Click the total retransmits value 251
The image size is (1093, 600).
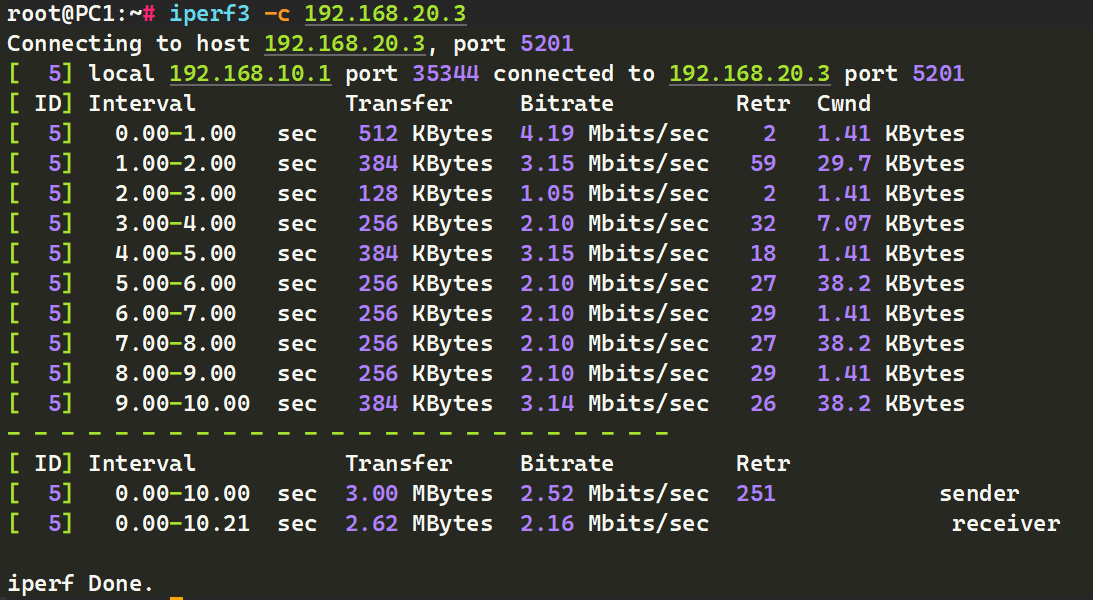pyautogui.click(x=756, y=493)
